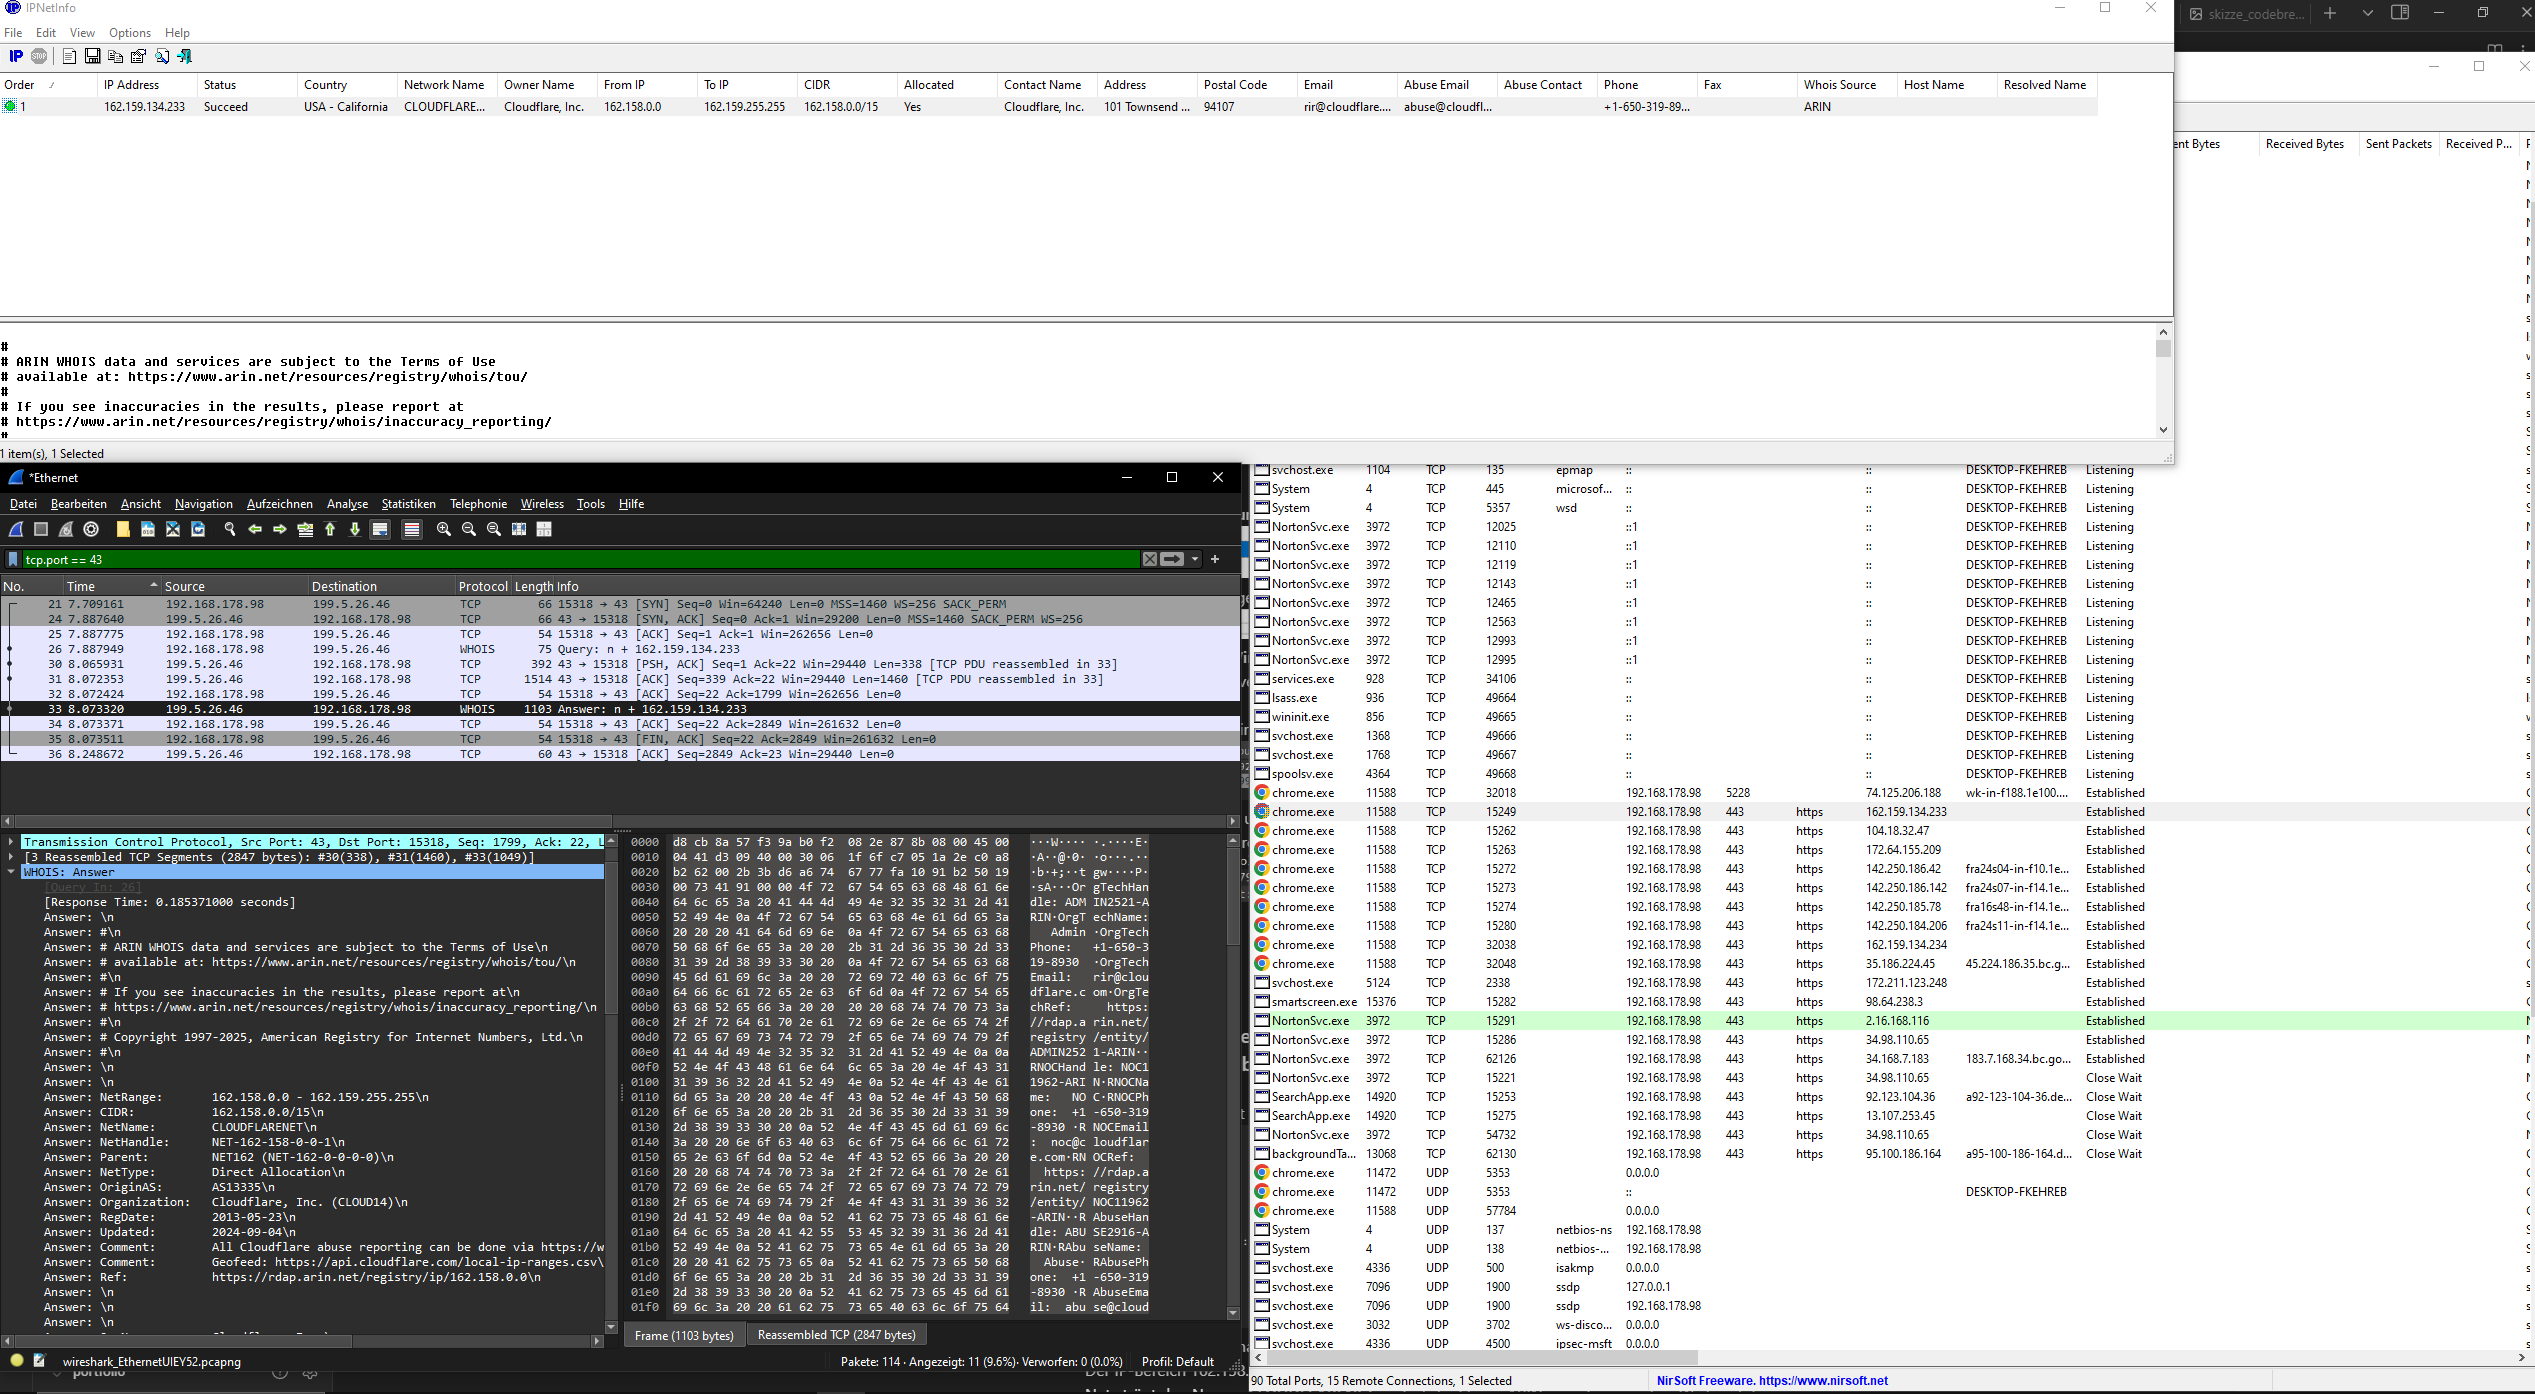Start capture with Wireshark shark-fin icon

pos(16,529)
